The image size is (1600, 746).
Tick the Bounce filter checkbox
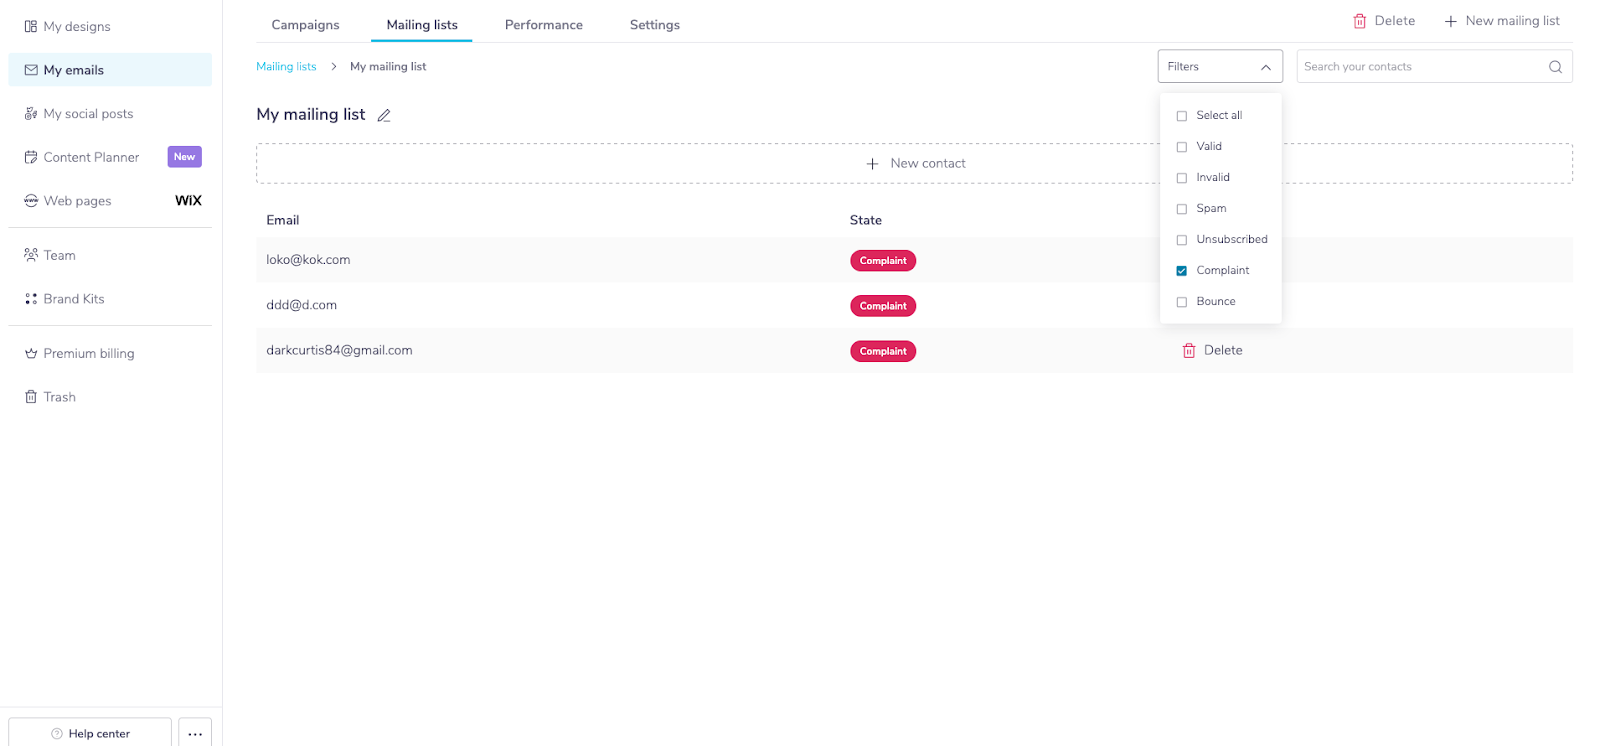(1182, 302)
